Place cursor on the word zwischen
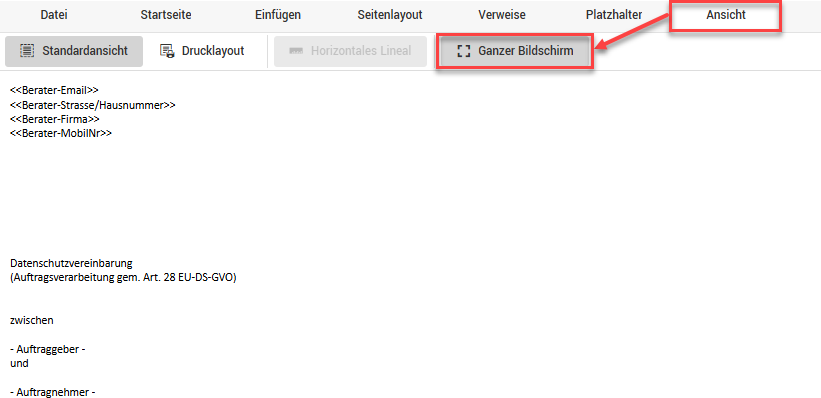Screen dimensions: 821x398 coord(31,320)
